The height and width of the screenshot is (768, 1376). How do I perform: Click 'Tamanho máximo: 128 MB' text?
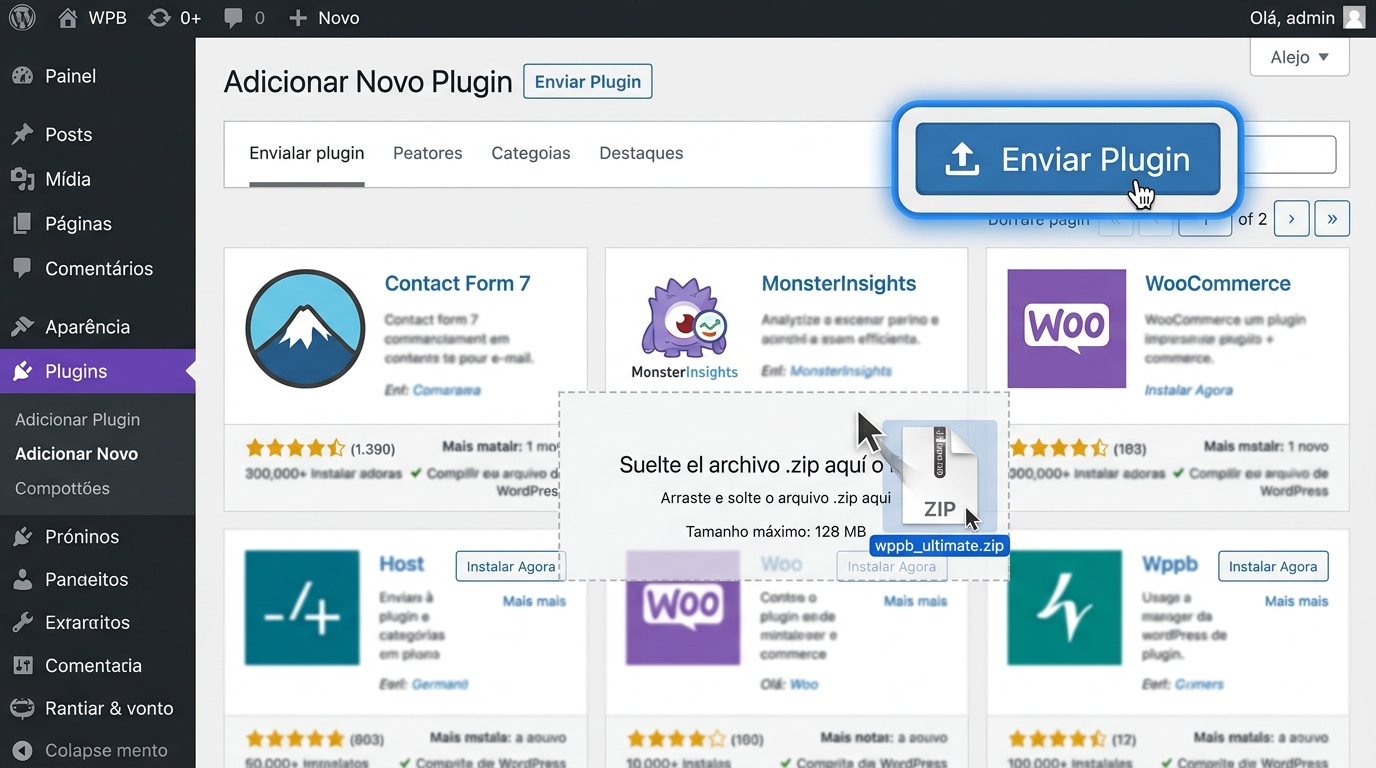click(x=776, y=532)
